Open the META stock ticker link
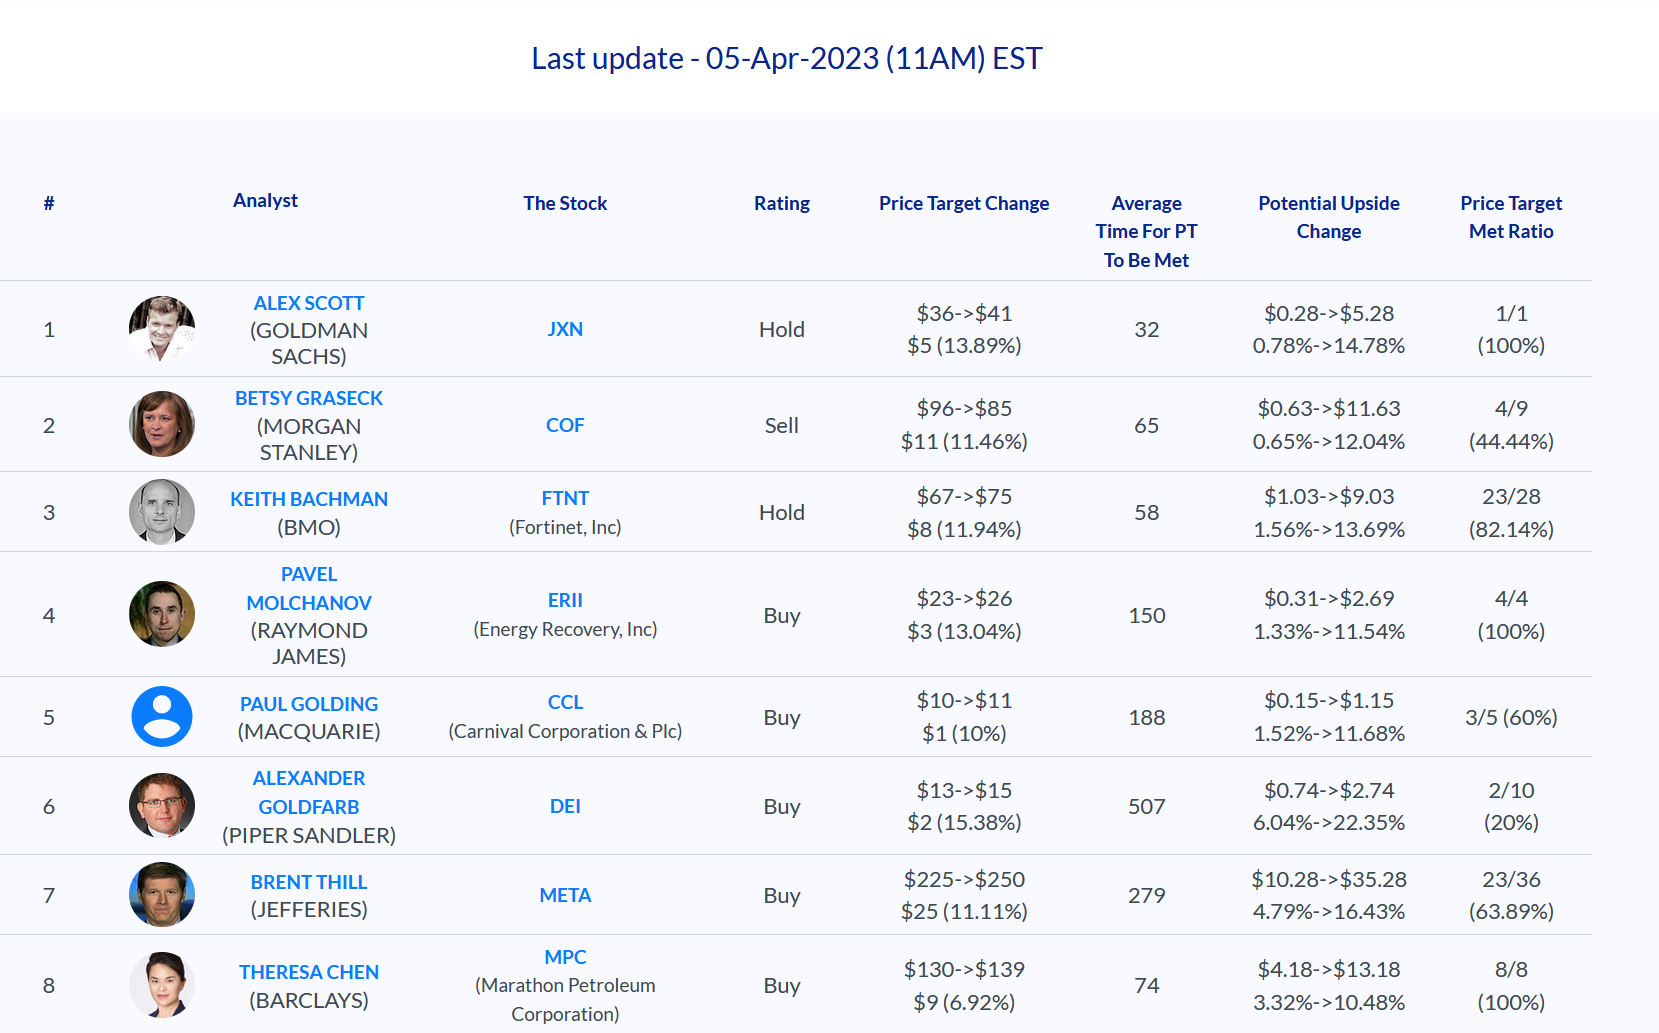The image size is (1659, 1033). point(565,895)
